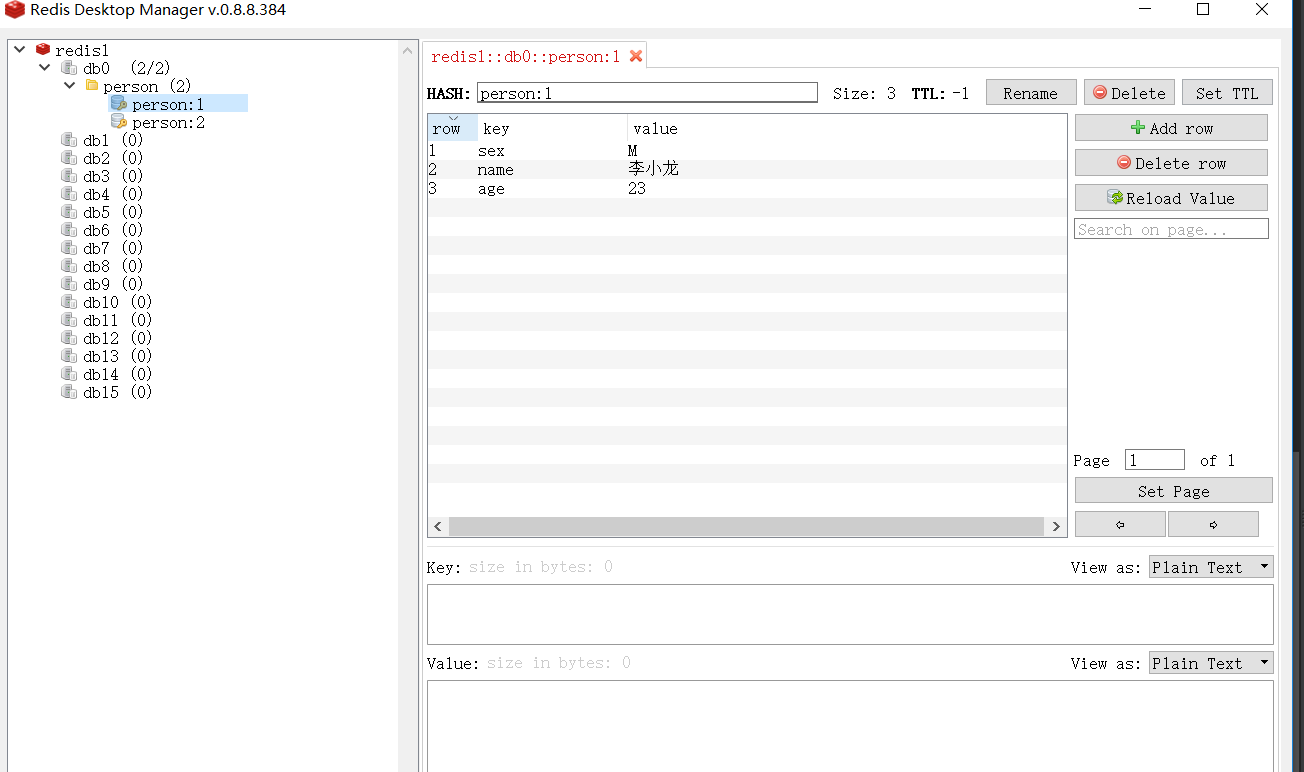Click the Rename button
The image size is (1304, 772).
[1031, 93]
